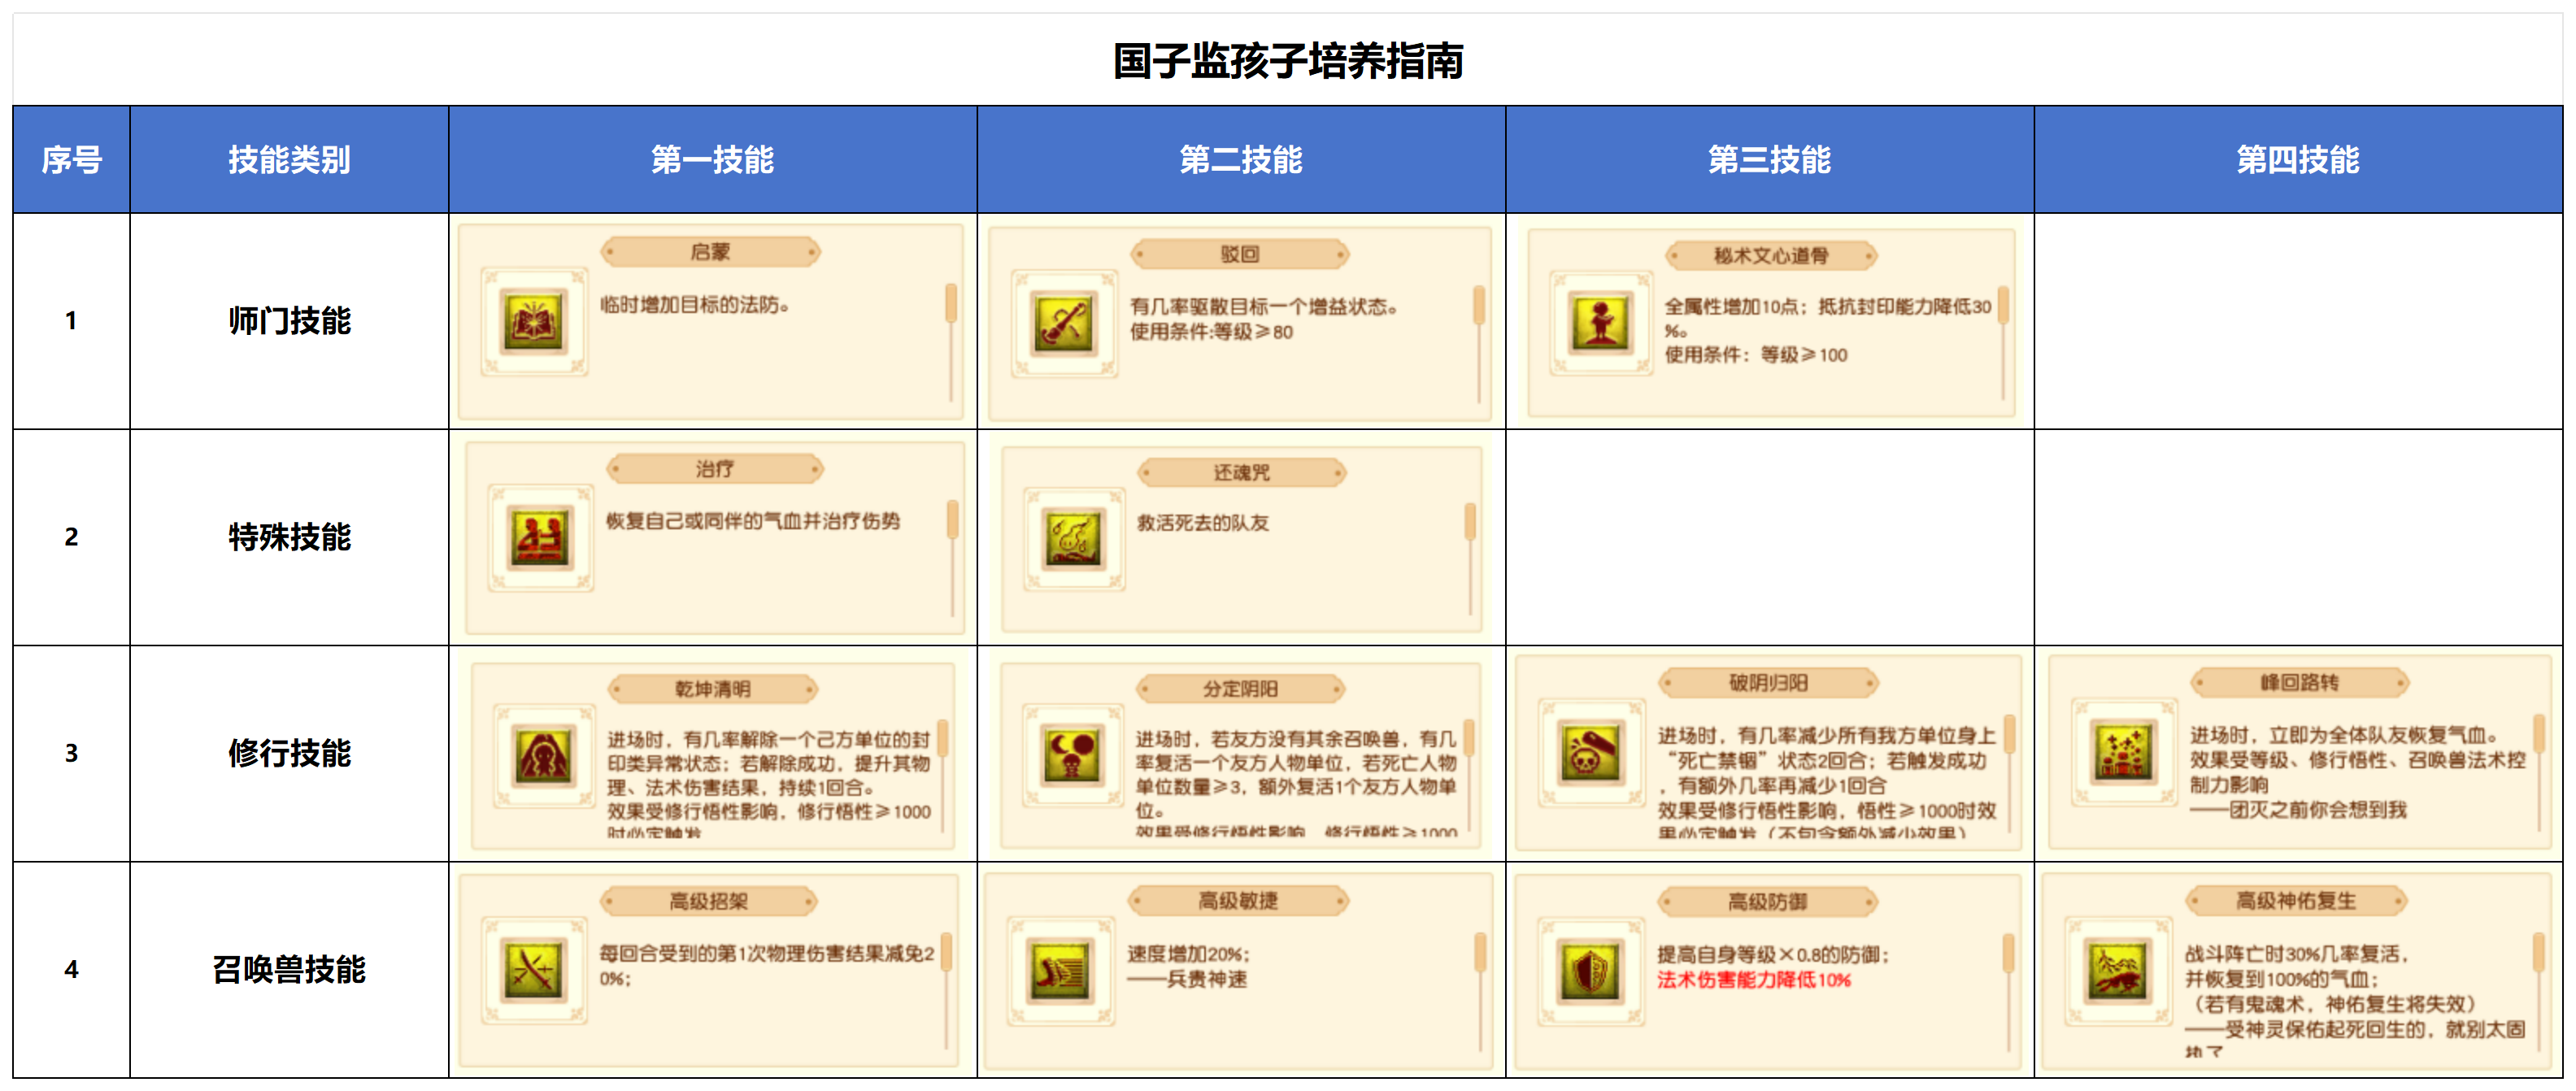Screen dimensions: 2576x1091
Task: Select the 还魂咒 skill icon
Action: pos(1075,540)
